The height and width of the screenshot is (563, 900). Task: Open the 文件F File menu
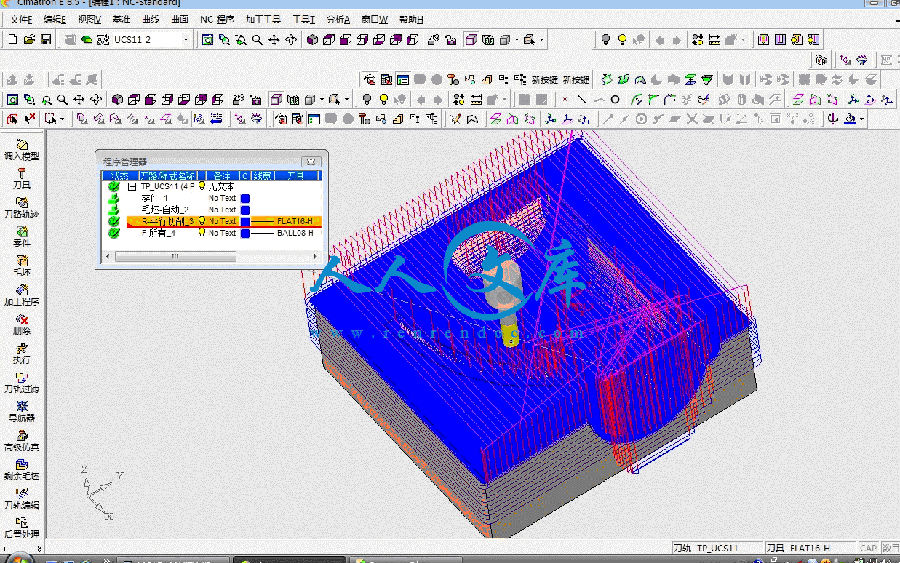(x=21, y=20)
